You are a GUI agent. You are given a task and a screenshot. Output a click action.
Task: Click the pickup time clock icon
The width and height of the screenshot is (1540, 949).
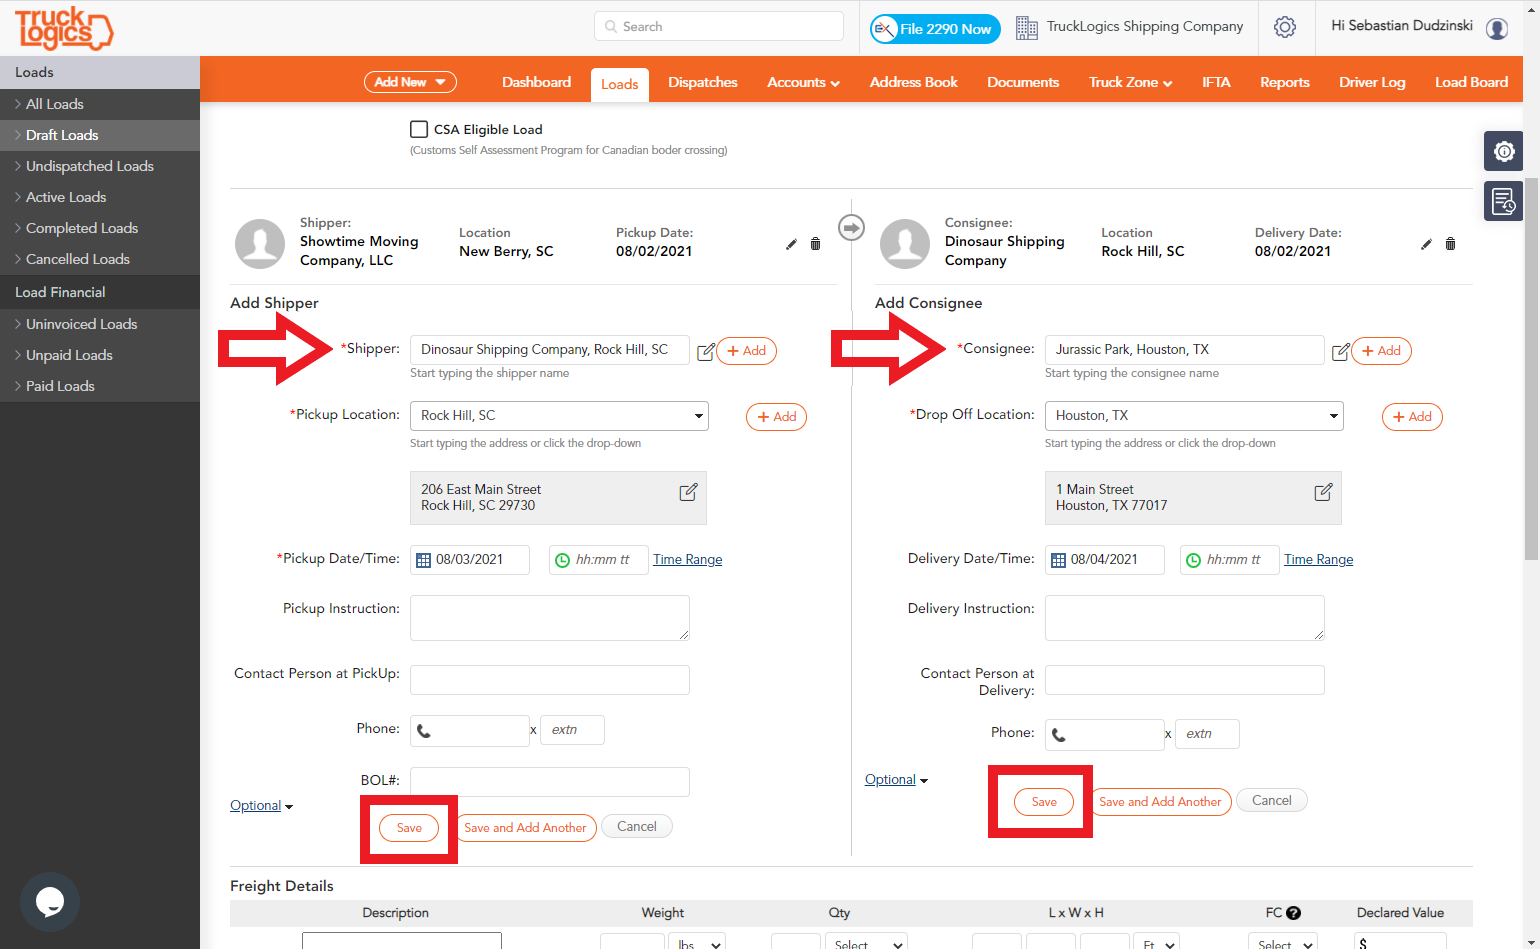click(562, 560)
